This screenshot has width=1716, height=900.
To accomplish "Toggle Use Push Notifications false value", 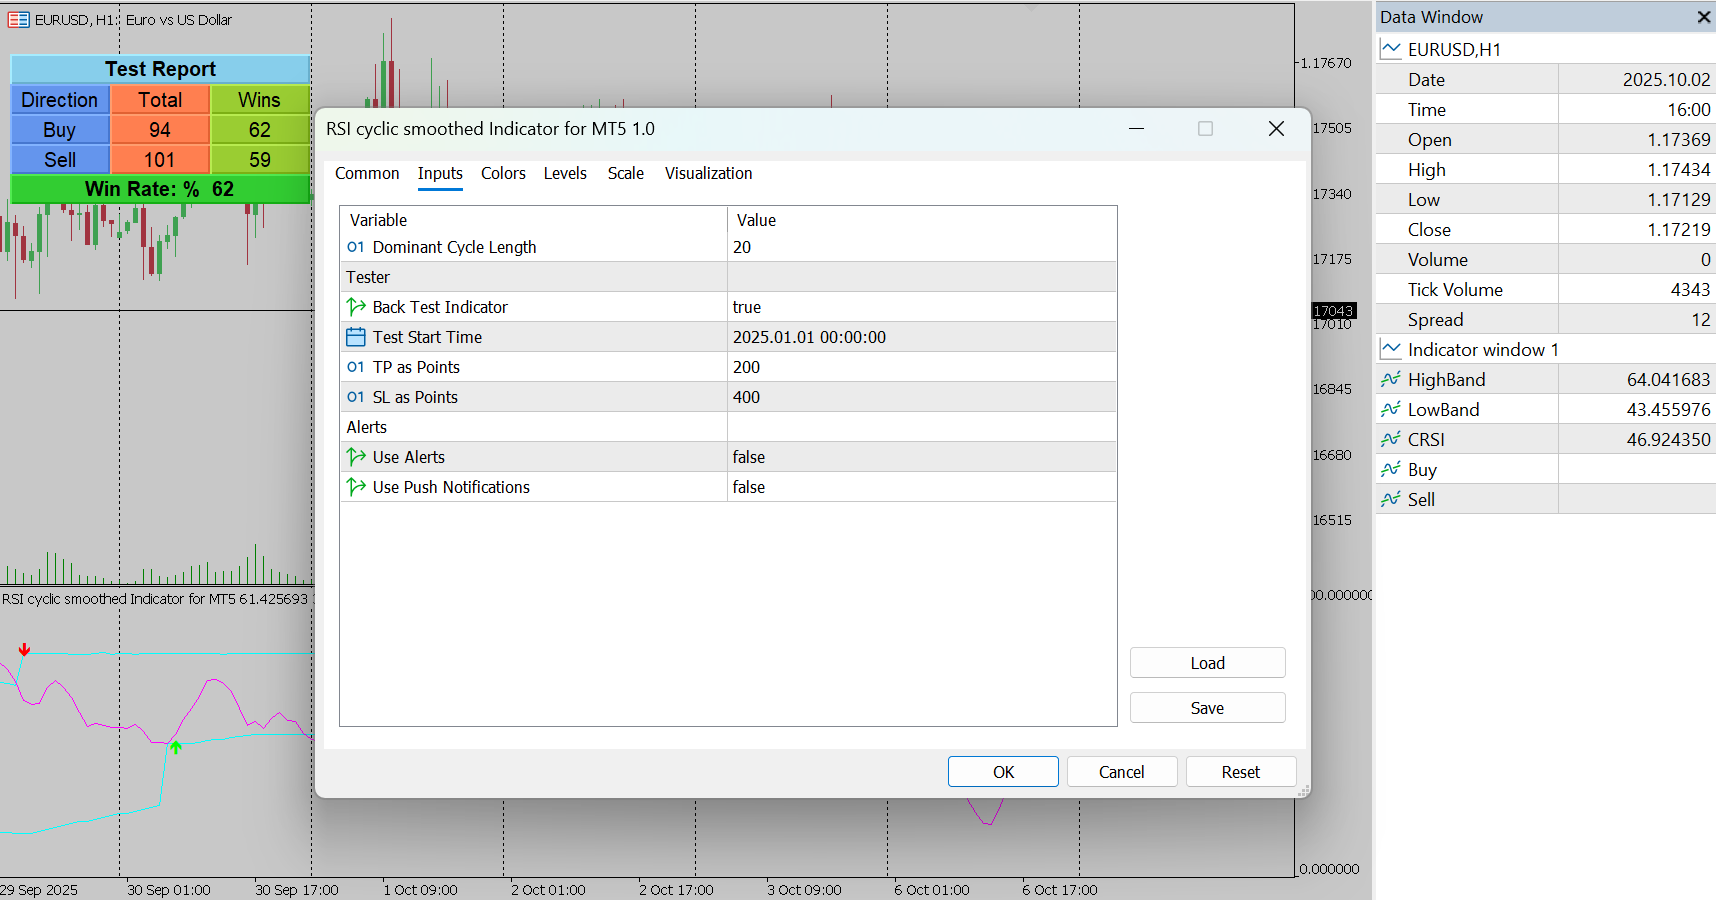I will coord(921,487).
